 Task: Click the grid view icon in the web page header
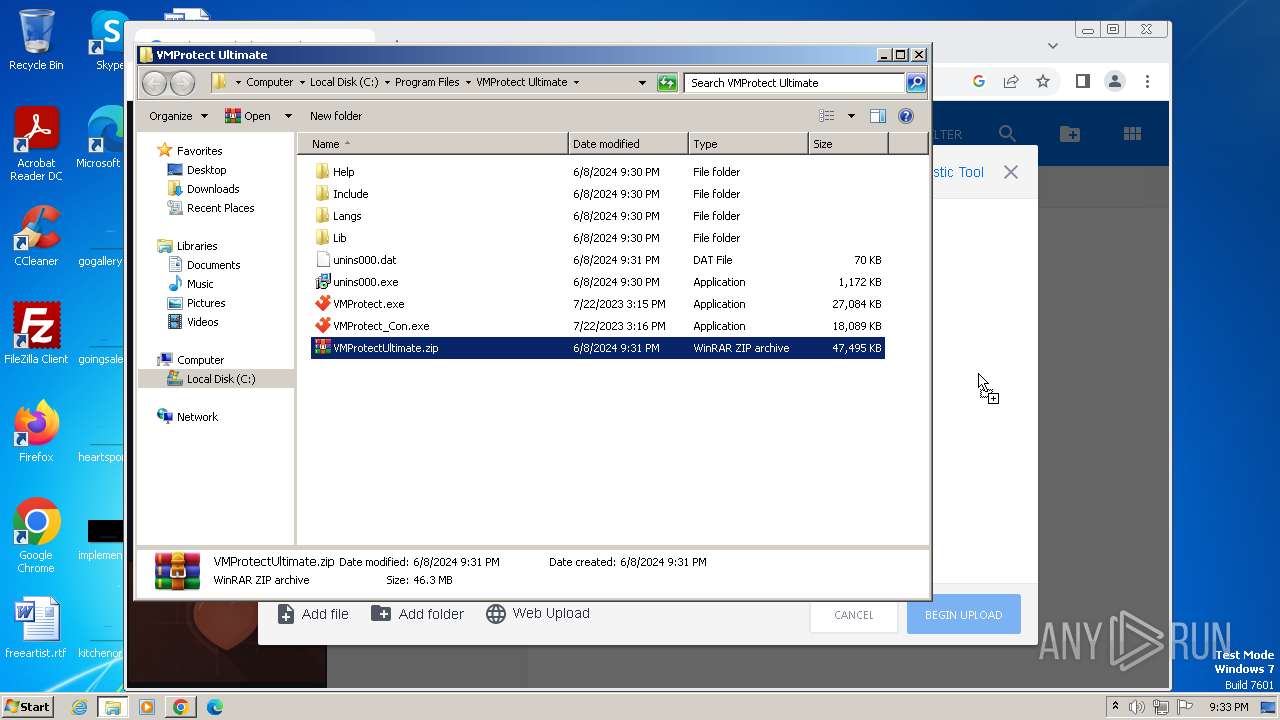[x=1132, y=134]
